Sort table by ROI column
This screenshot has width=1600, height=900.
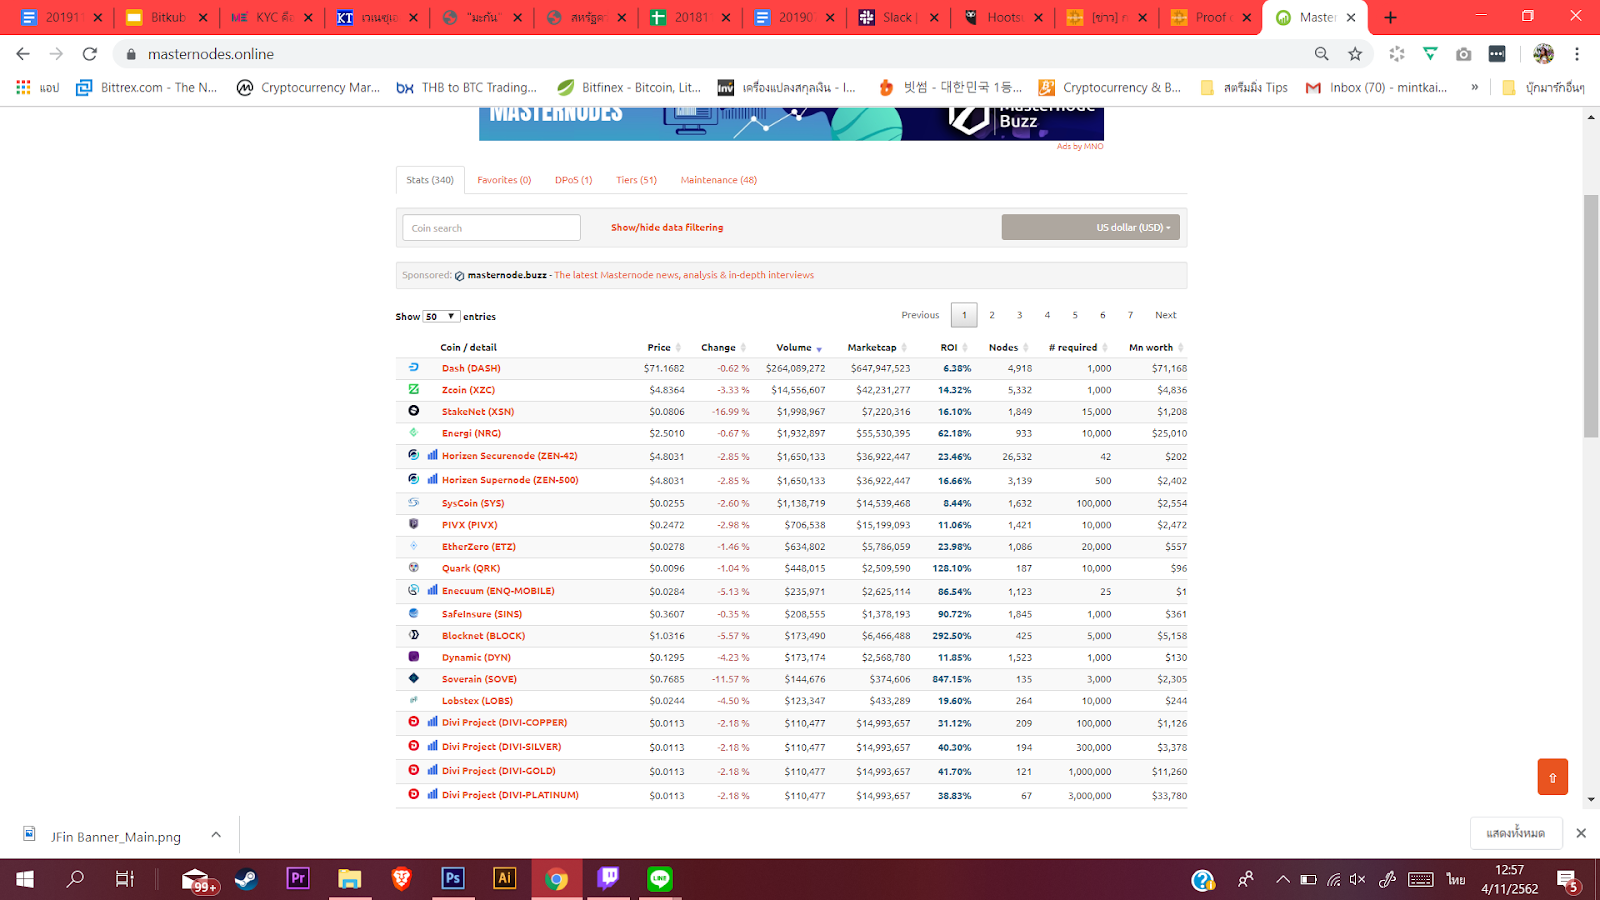pos(953,347)
